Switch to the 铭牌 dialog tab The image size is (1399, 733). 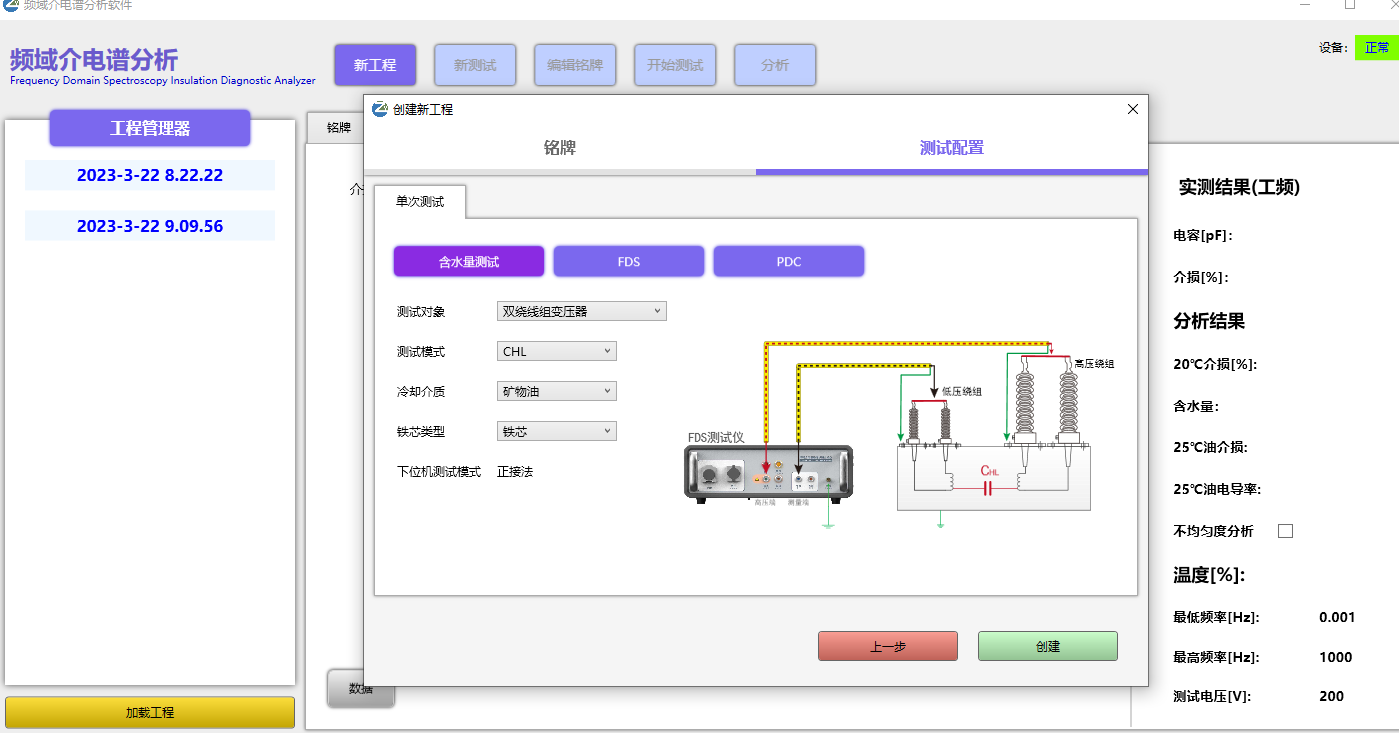pyautogui.click(x=559, y=148)
